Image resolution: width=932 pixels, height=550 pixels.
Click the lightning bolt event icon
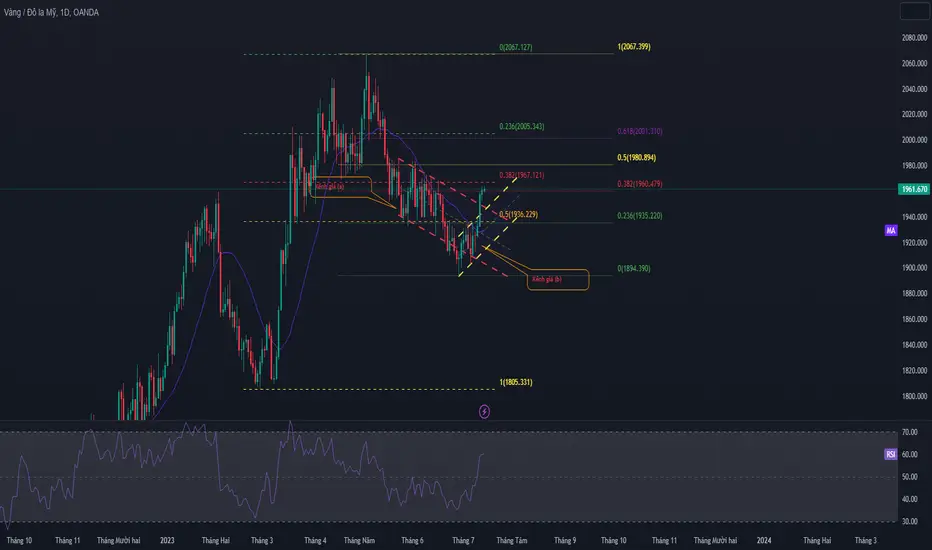tap(484, 411)
